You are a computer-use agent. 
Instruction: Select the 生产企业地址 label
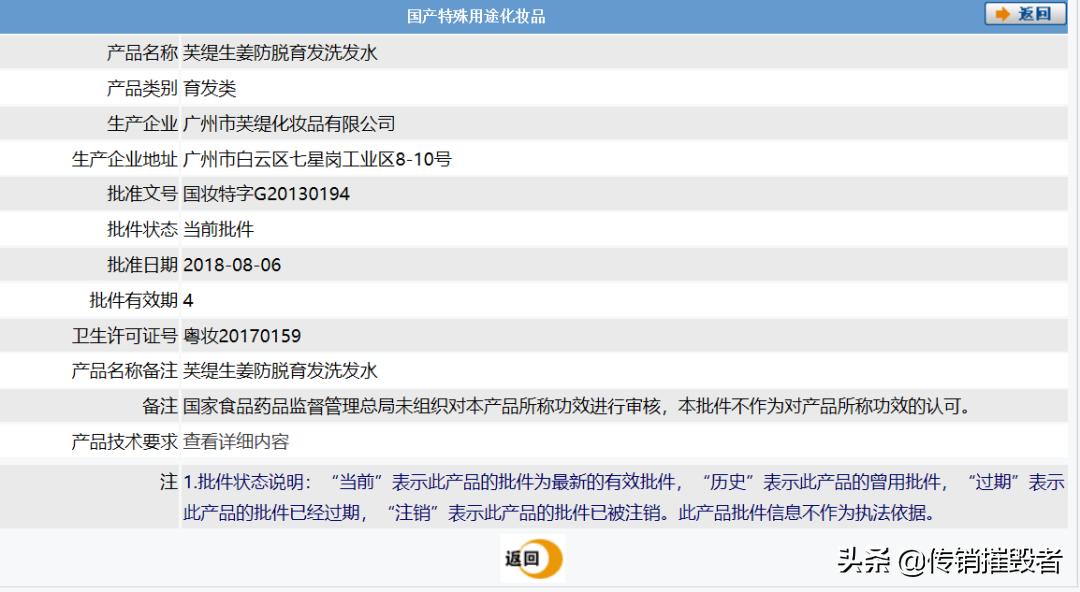click(x=125, y=159)
